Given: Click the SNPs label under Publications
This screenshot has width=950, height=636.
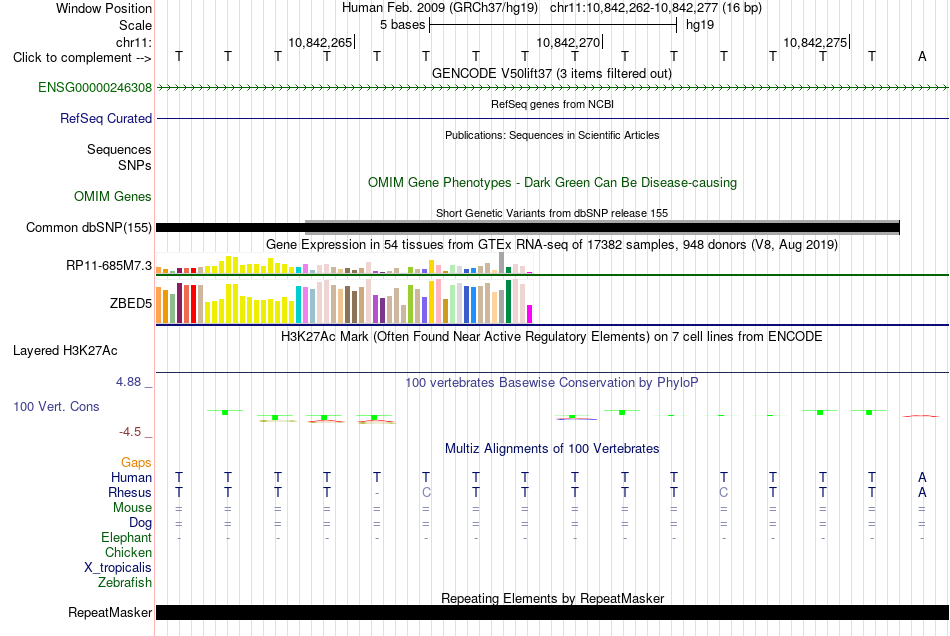Looking at the screenshot, I should pos(135,165).
